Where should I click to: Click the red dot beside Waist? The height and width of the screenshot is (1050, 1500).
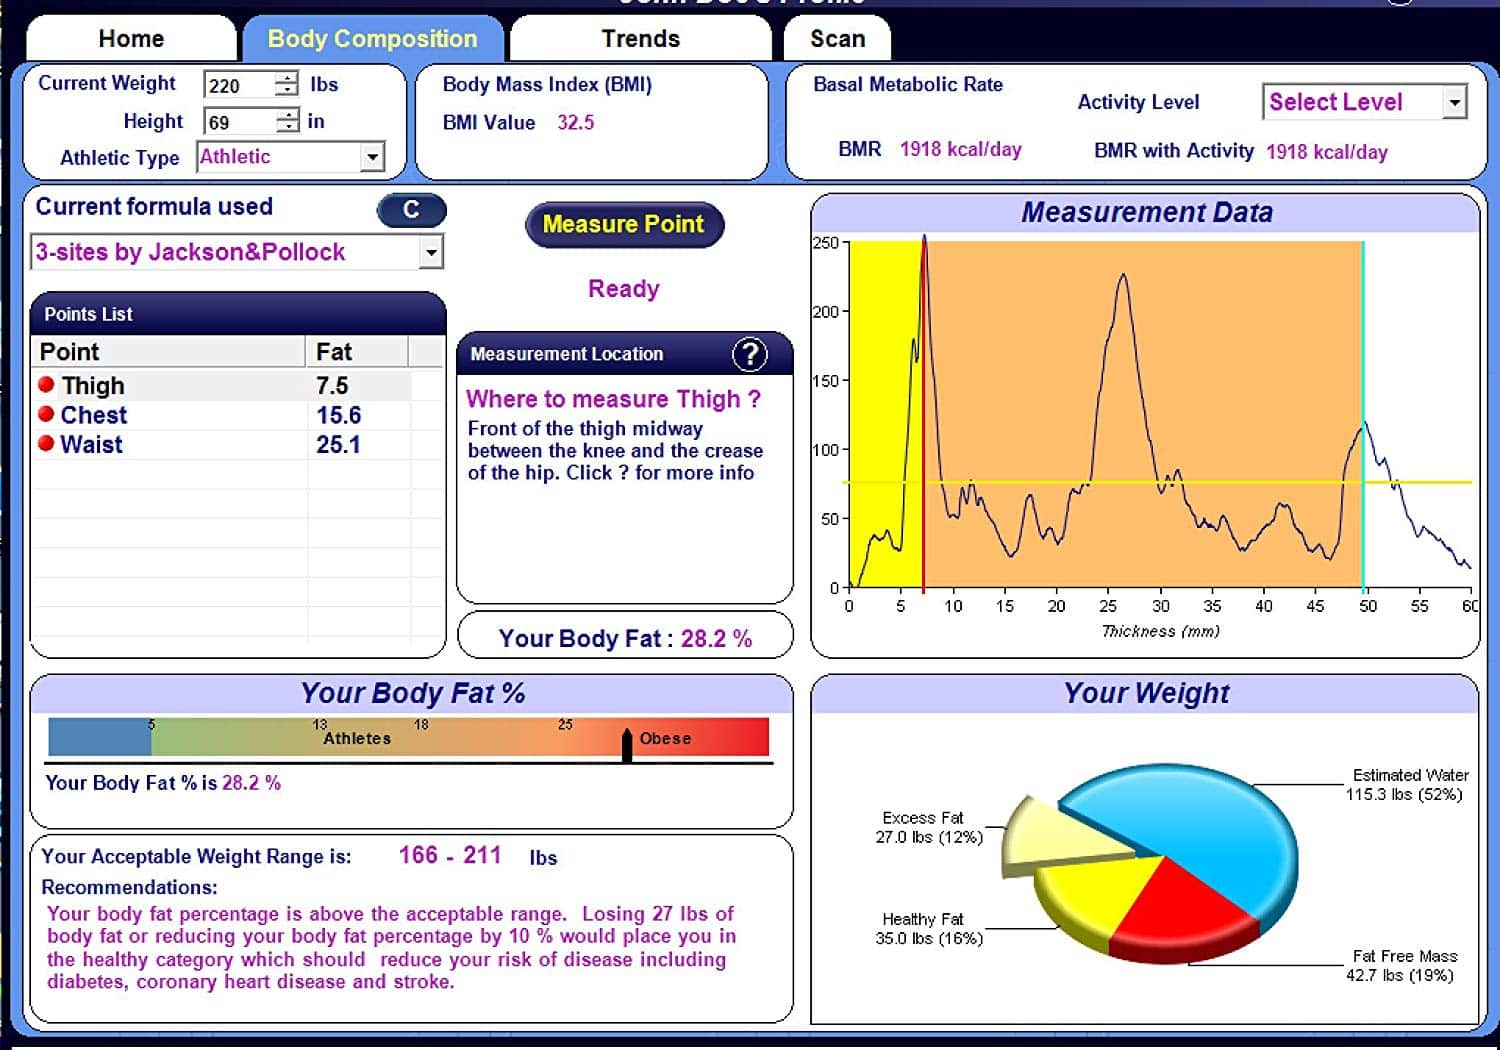[x=46, y=443]
